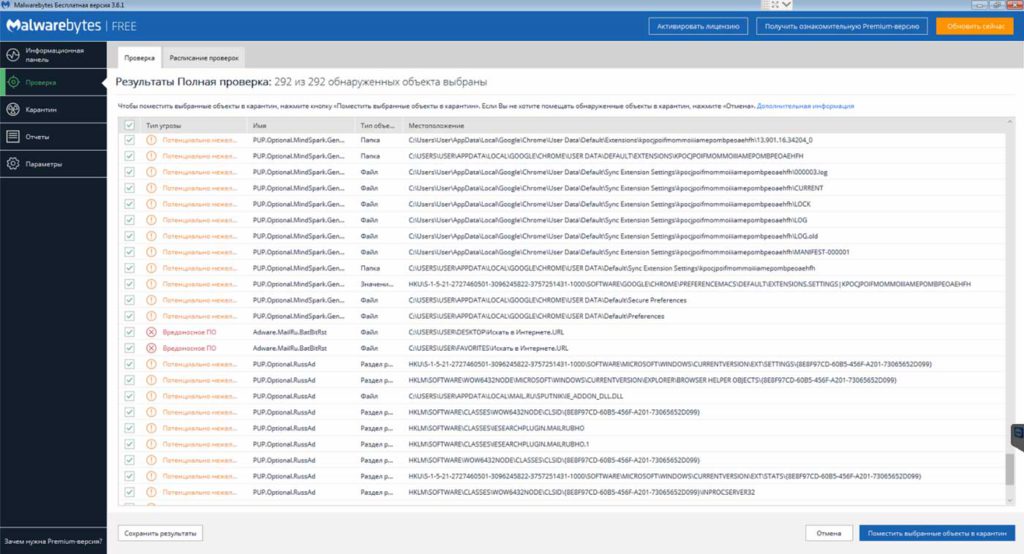Select Adware.MailRu.BatBitRst name in DESKTOP row
This screenshot has height=554, width=1024.
pyautogui.click(x=289, y=332)
